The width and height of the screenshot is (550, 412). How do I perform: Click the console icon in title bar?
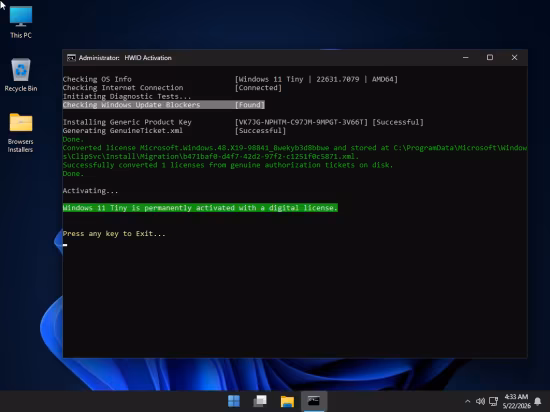pyautogui.click(x=71, y=58)
